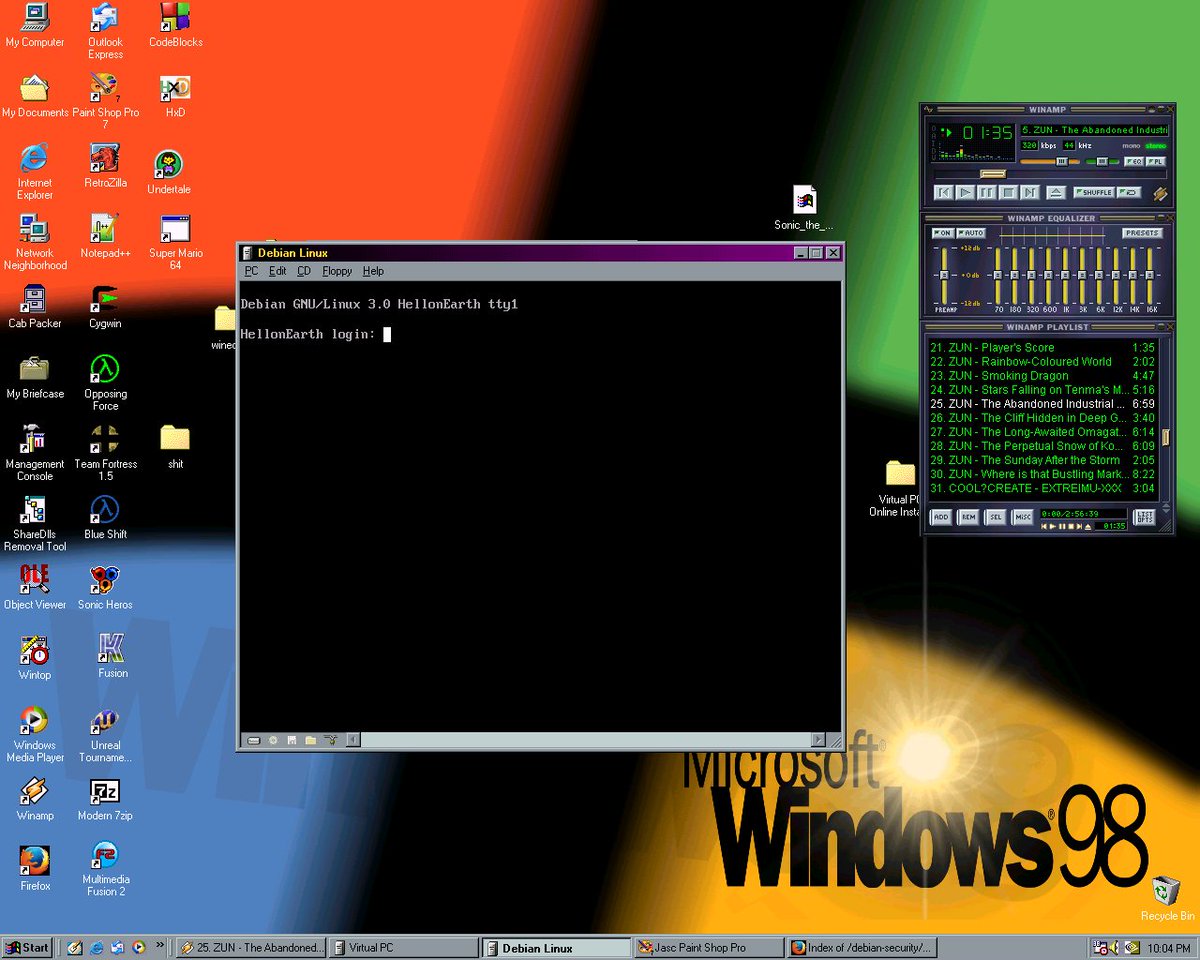Viewport: 1200px width, 960px height.
Task: Open the RetroZilla browser shortcut
Action: coord(105,166)
